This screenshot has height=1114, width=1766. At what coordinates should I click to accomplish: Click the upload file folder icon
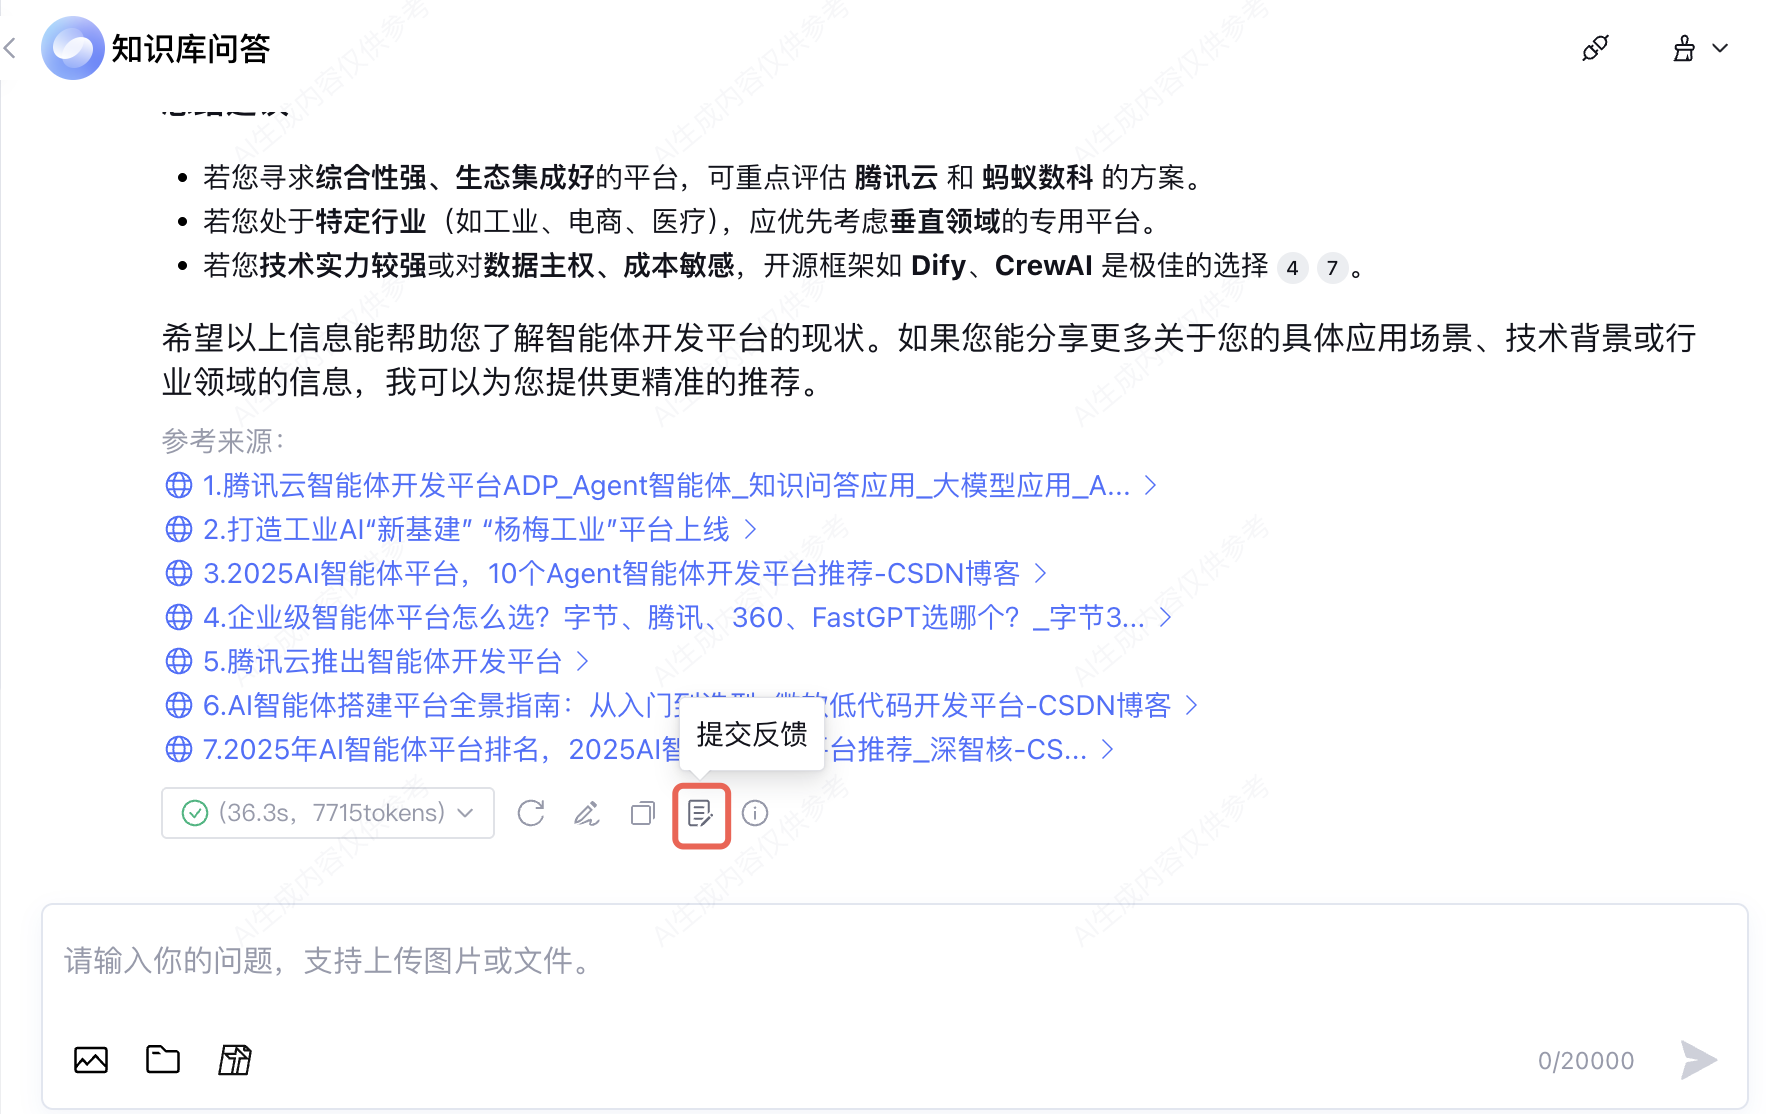[x=163, y=1059]
